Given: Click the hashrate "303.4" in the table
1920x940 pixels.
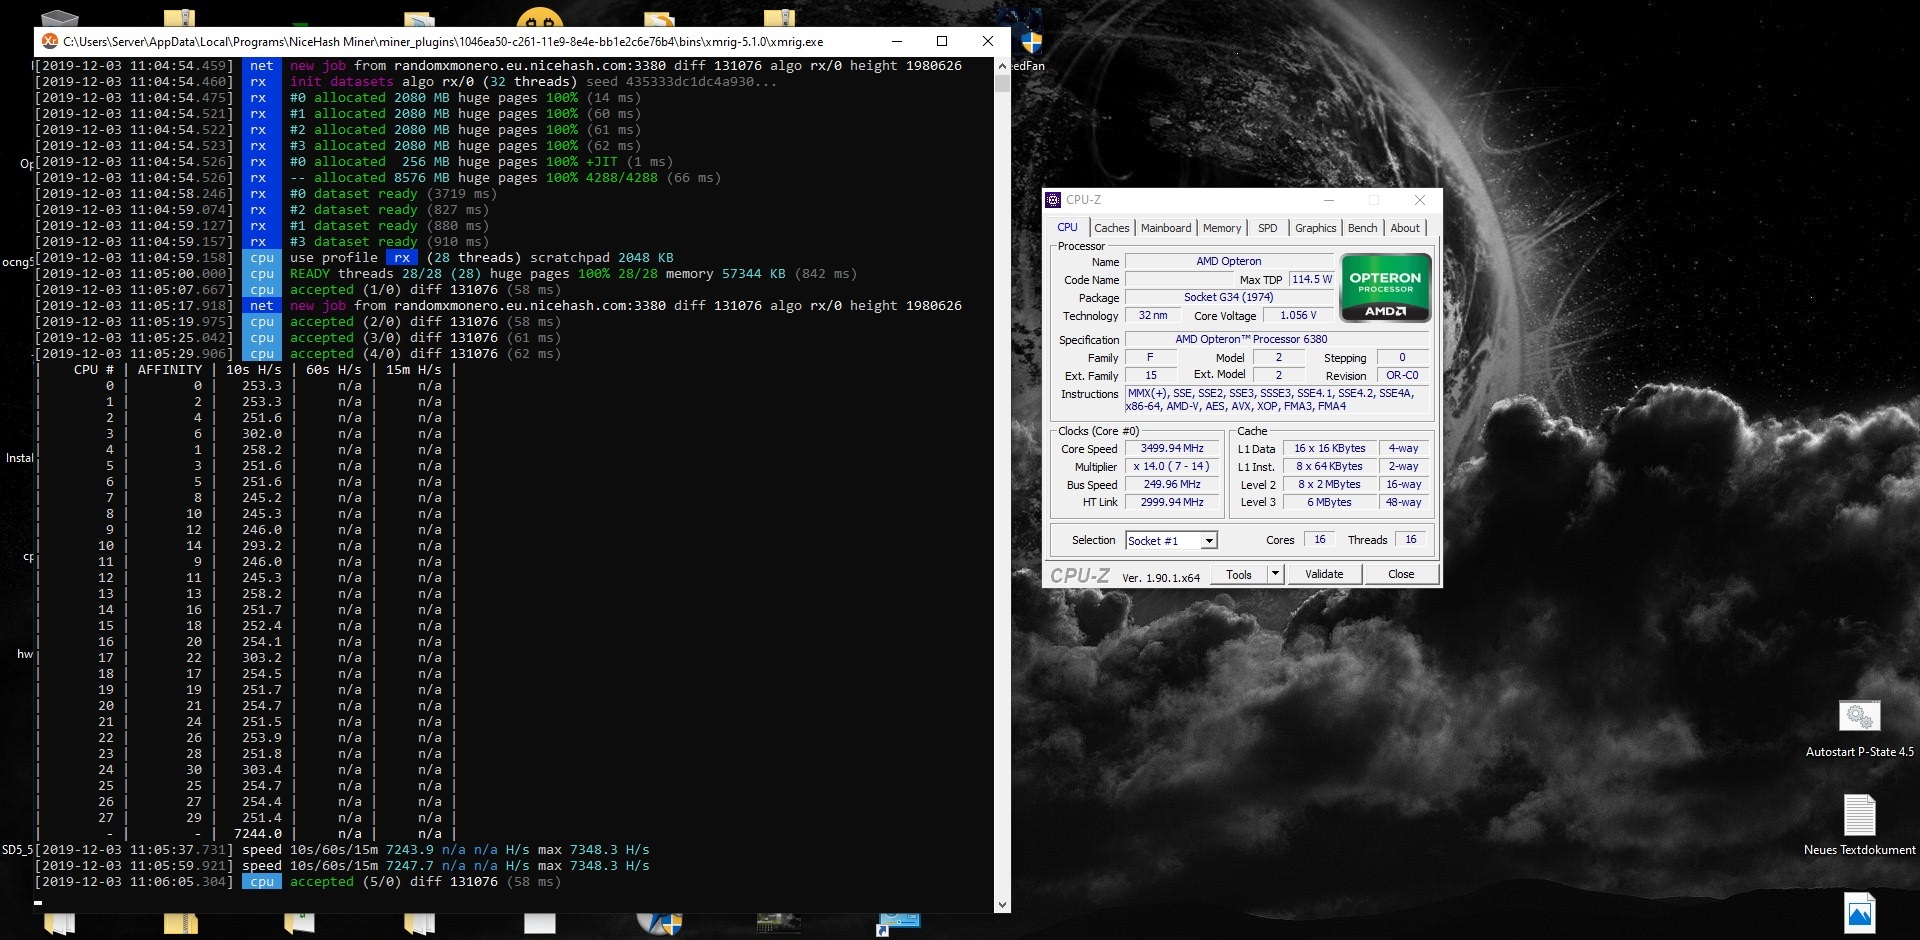Looking at the screenshot, I should (262, 769).
